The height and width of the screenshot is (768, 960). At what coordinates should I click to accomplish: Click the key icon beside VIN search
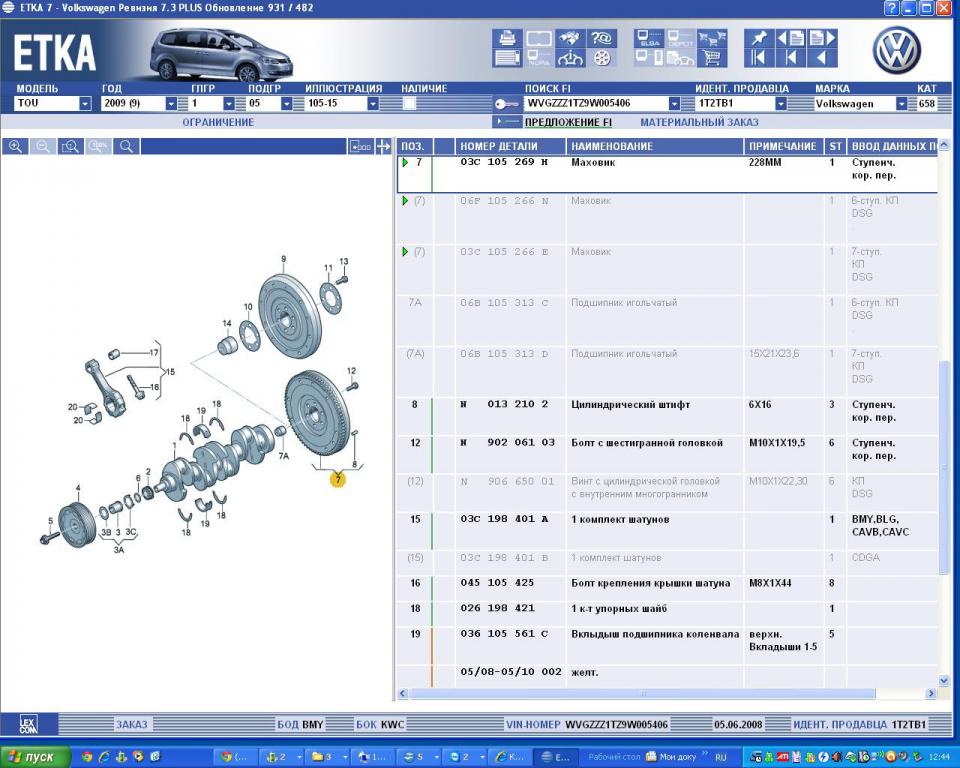506,104
